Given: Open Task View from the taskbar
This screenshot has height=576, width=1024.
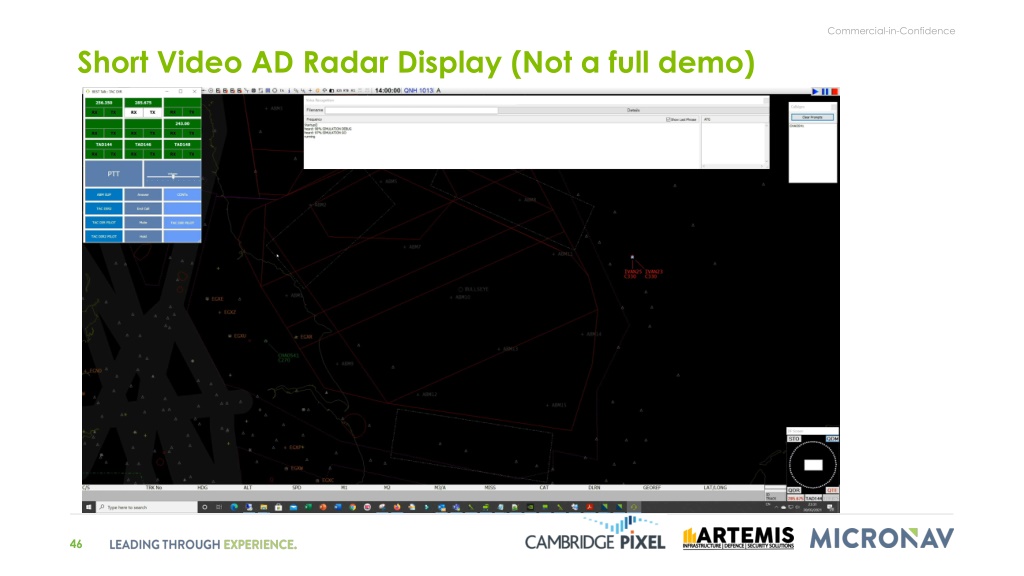Looking at the screenshot, I should (x=219, y=507).
